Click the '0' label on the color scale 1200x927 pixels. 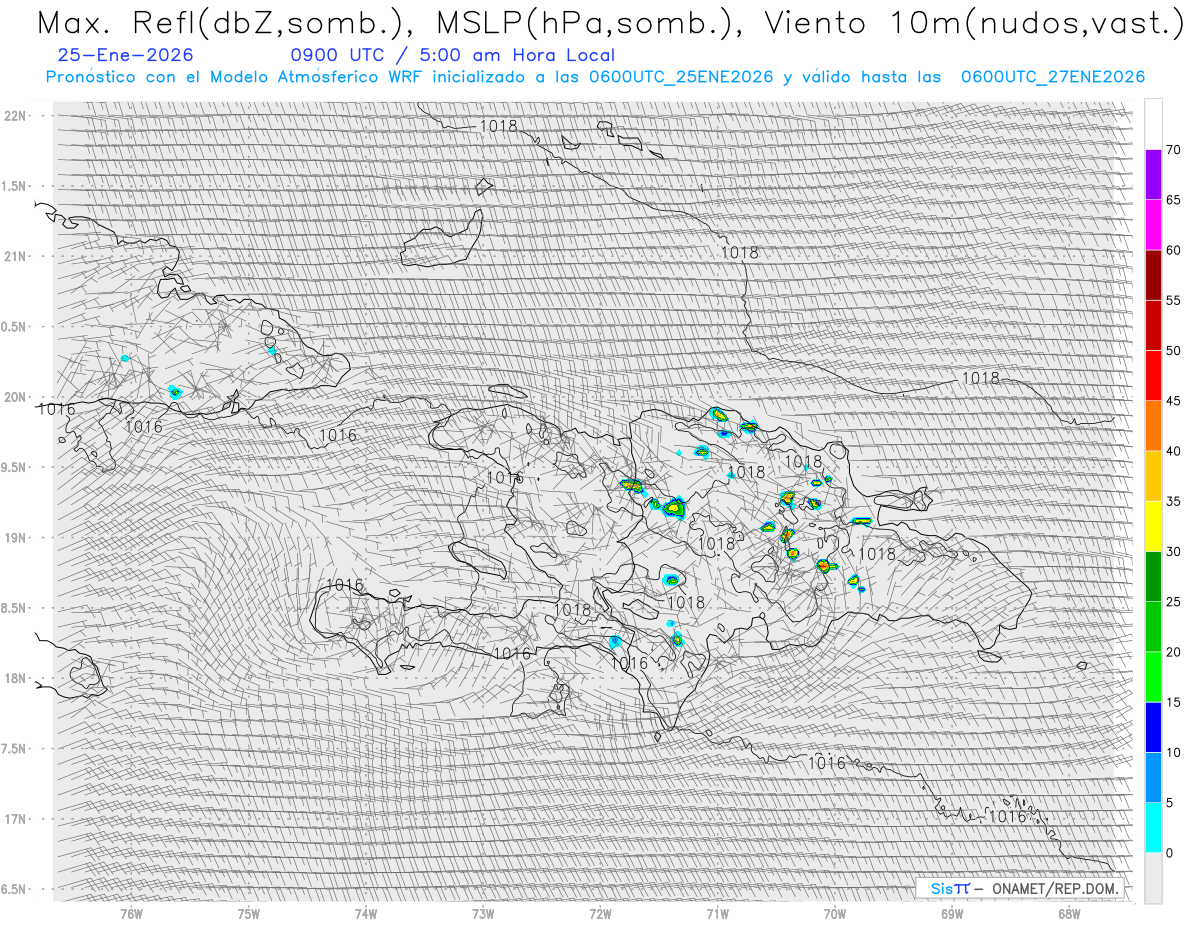1169,852
